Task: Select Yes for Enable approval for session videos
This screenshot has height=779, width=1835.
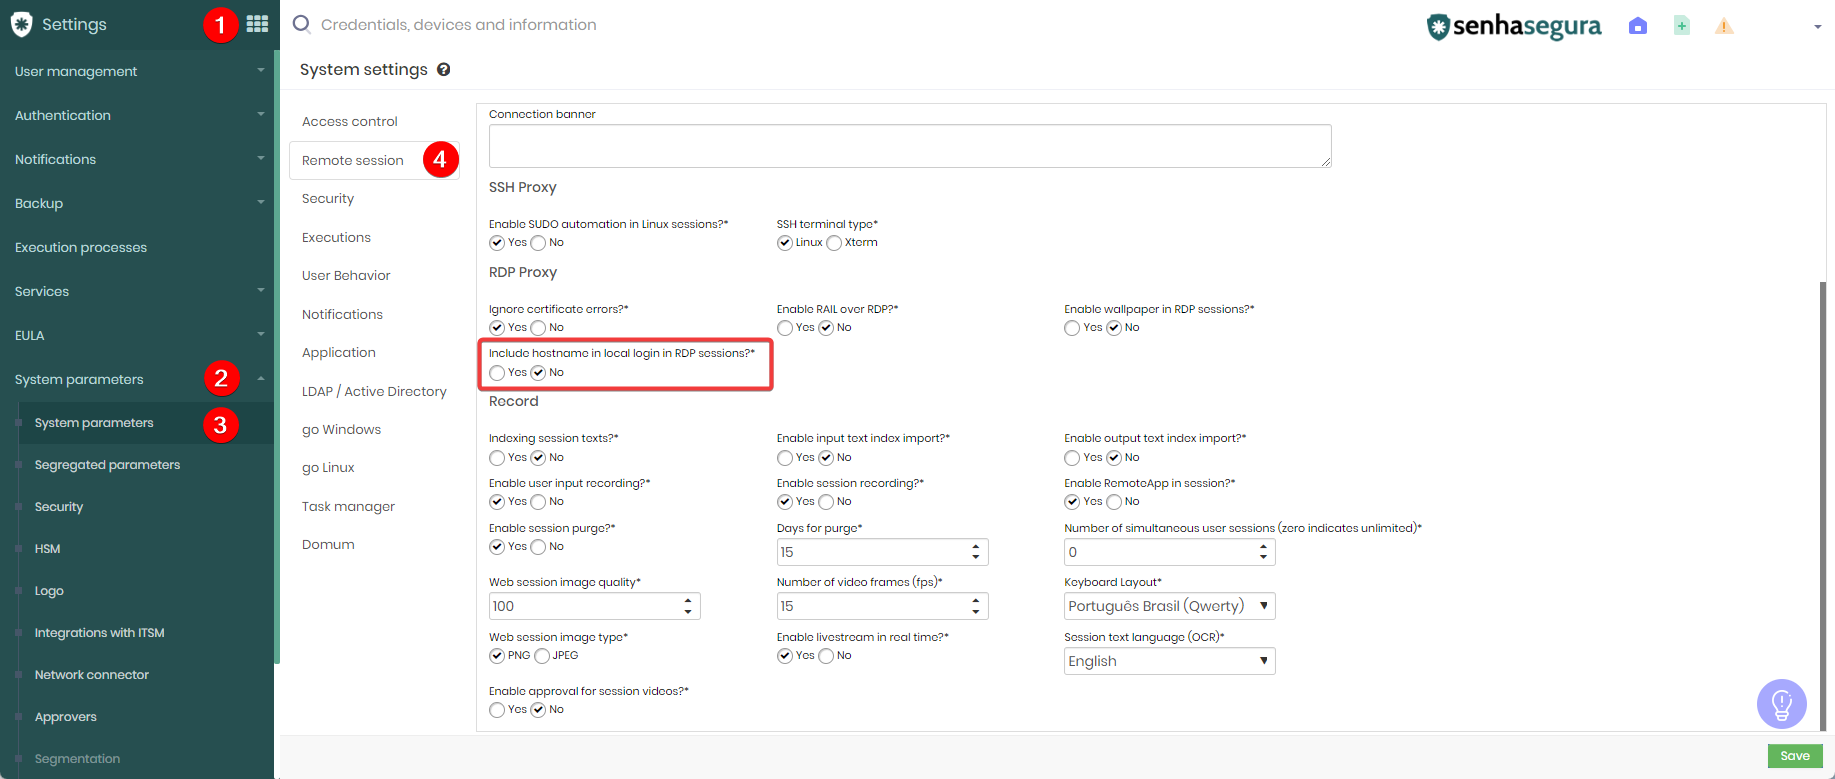Action: tap(497, 710)
